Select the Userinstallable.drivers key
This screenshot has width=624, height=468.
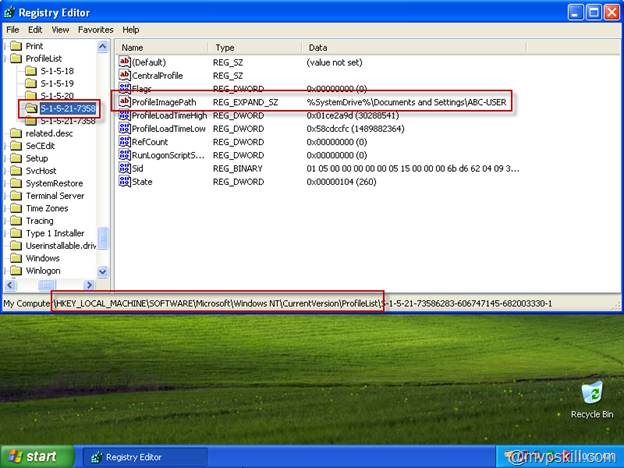coord(60,246)
